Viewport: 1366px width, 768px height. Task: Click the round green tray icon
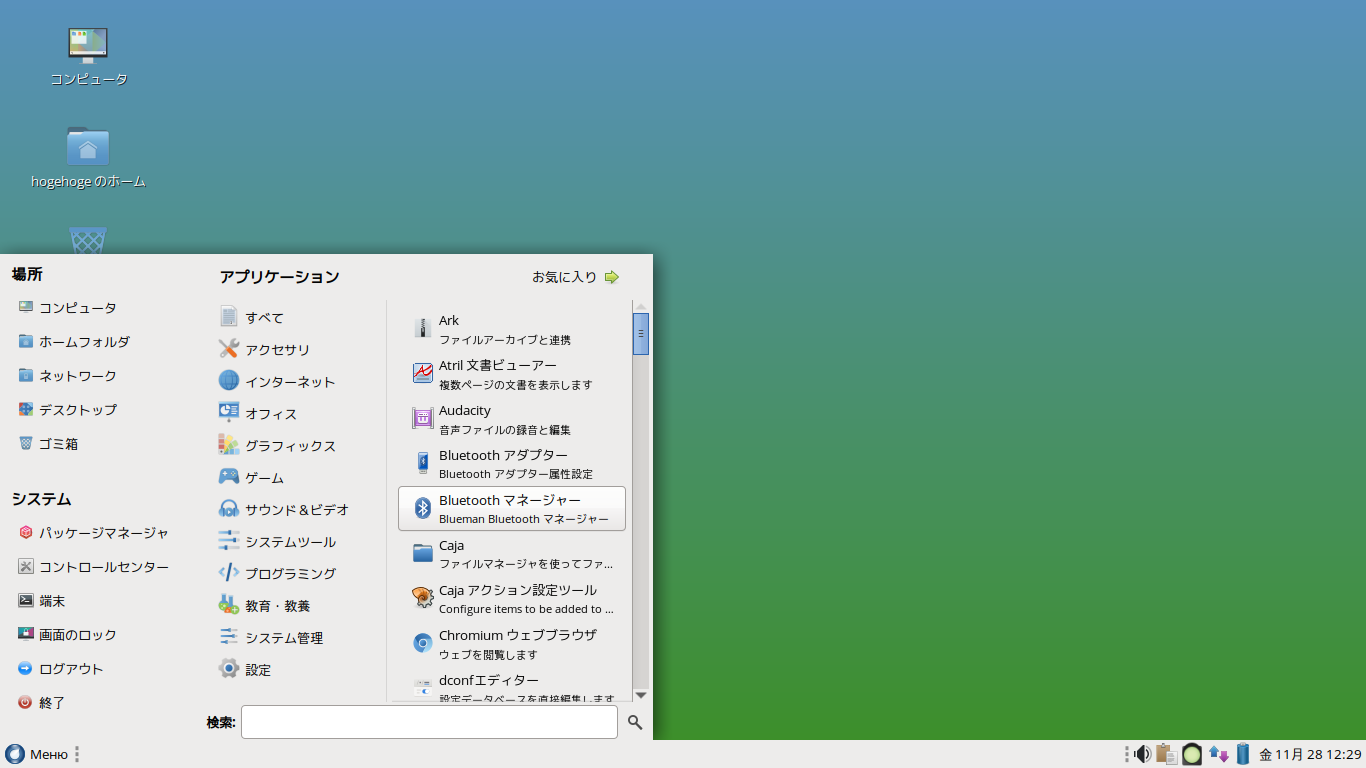click(x=1192, y=754)
